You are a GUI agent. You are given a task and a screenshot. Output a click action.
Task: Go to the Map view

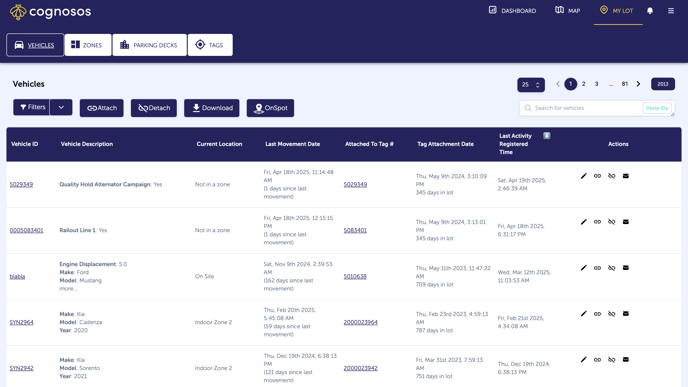tap(567, 11)
